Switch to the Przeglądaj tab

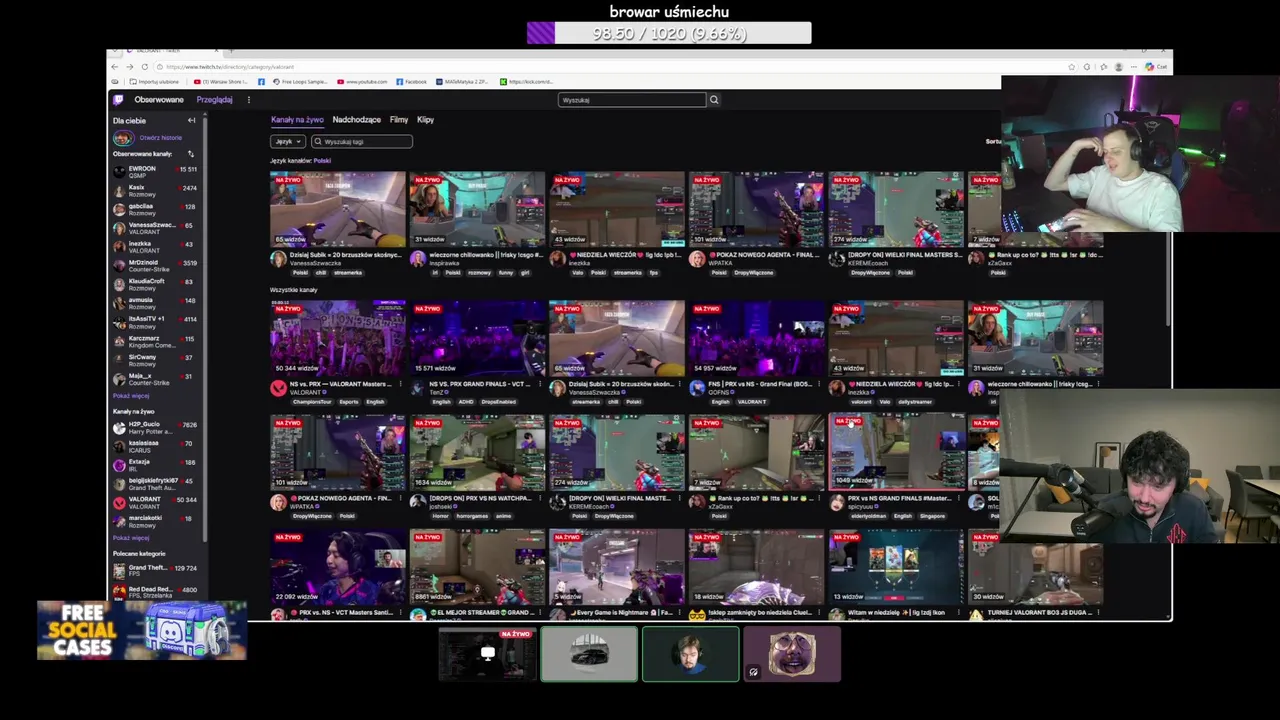[x=214, y=100]
